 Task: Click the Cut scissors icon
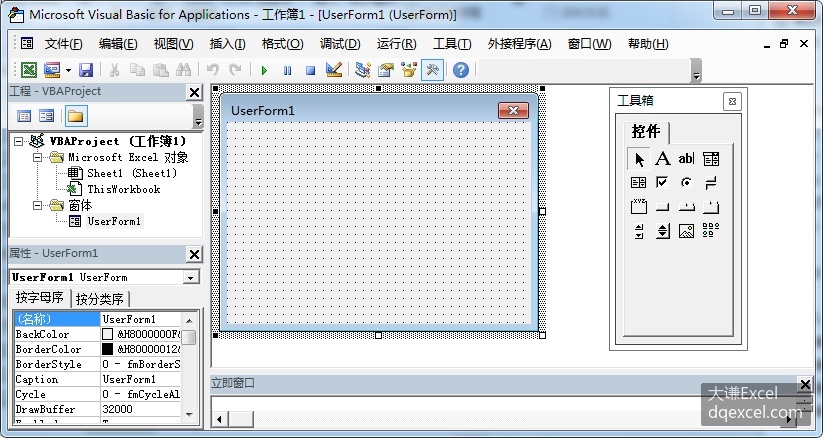[114, 69]
